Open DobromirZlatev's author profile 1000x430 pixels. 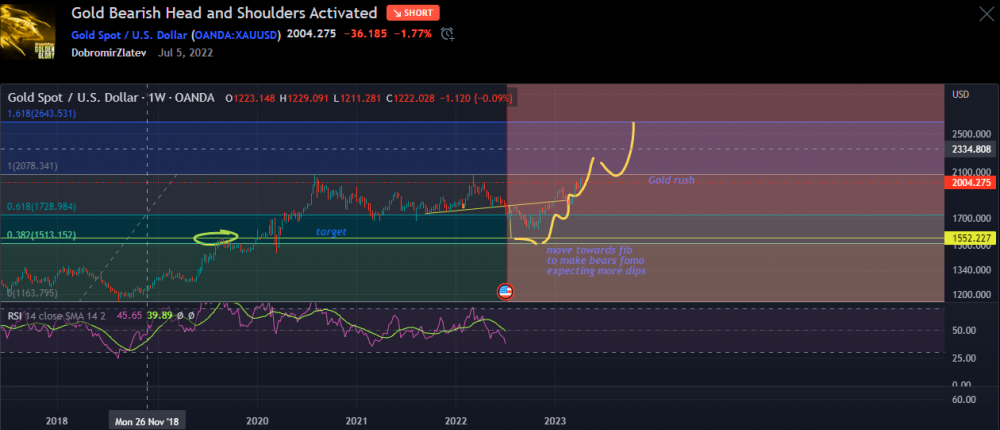coord(110,53)
